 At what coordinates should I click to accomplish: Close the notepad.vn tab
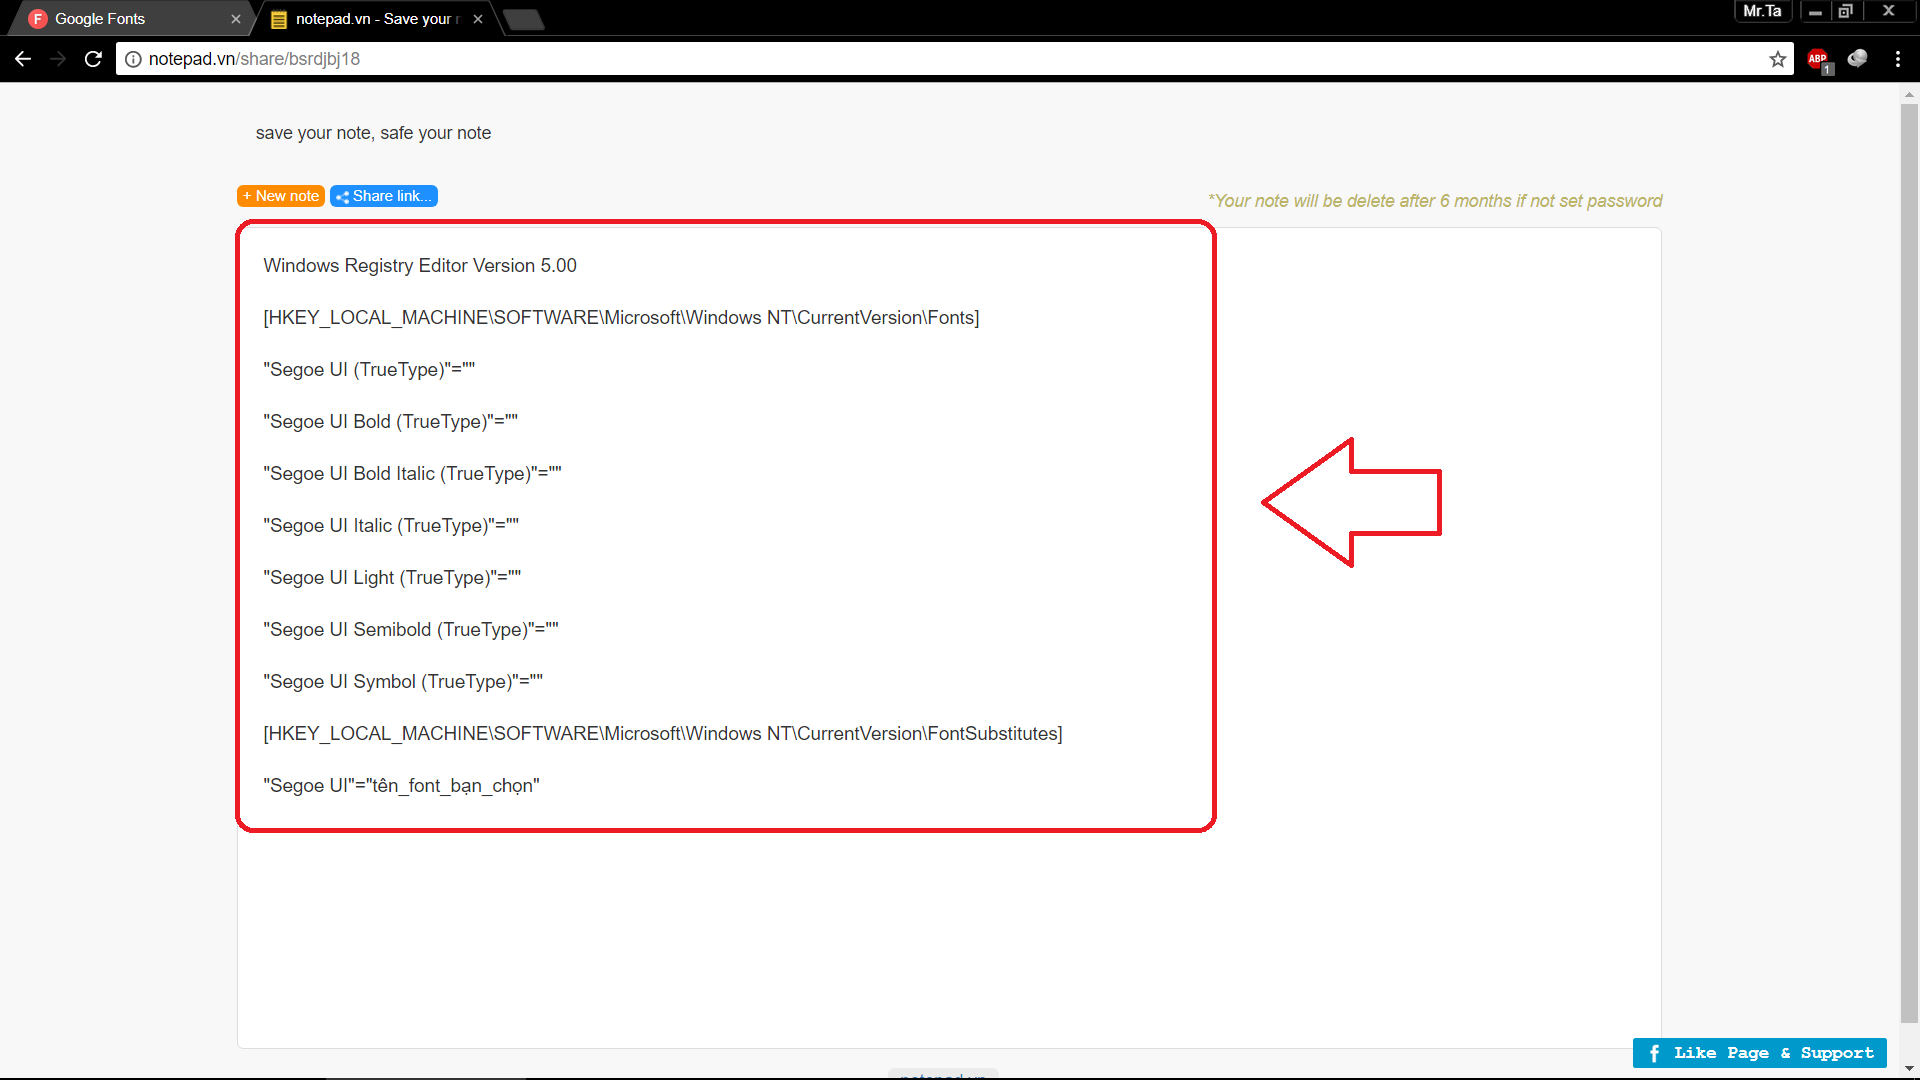pyautogui.click(x=478, y=19)
